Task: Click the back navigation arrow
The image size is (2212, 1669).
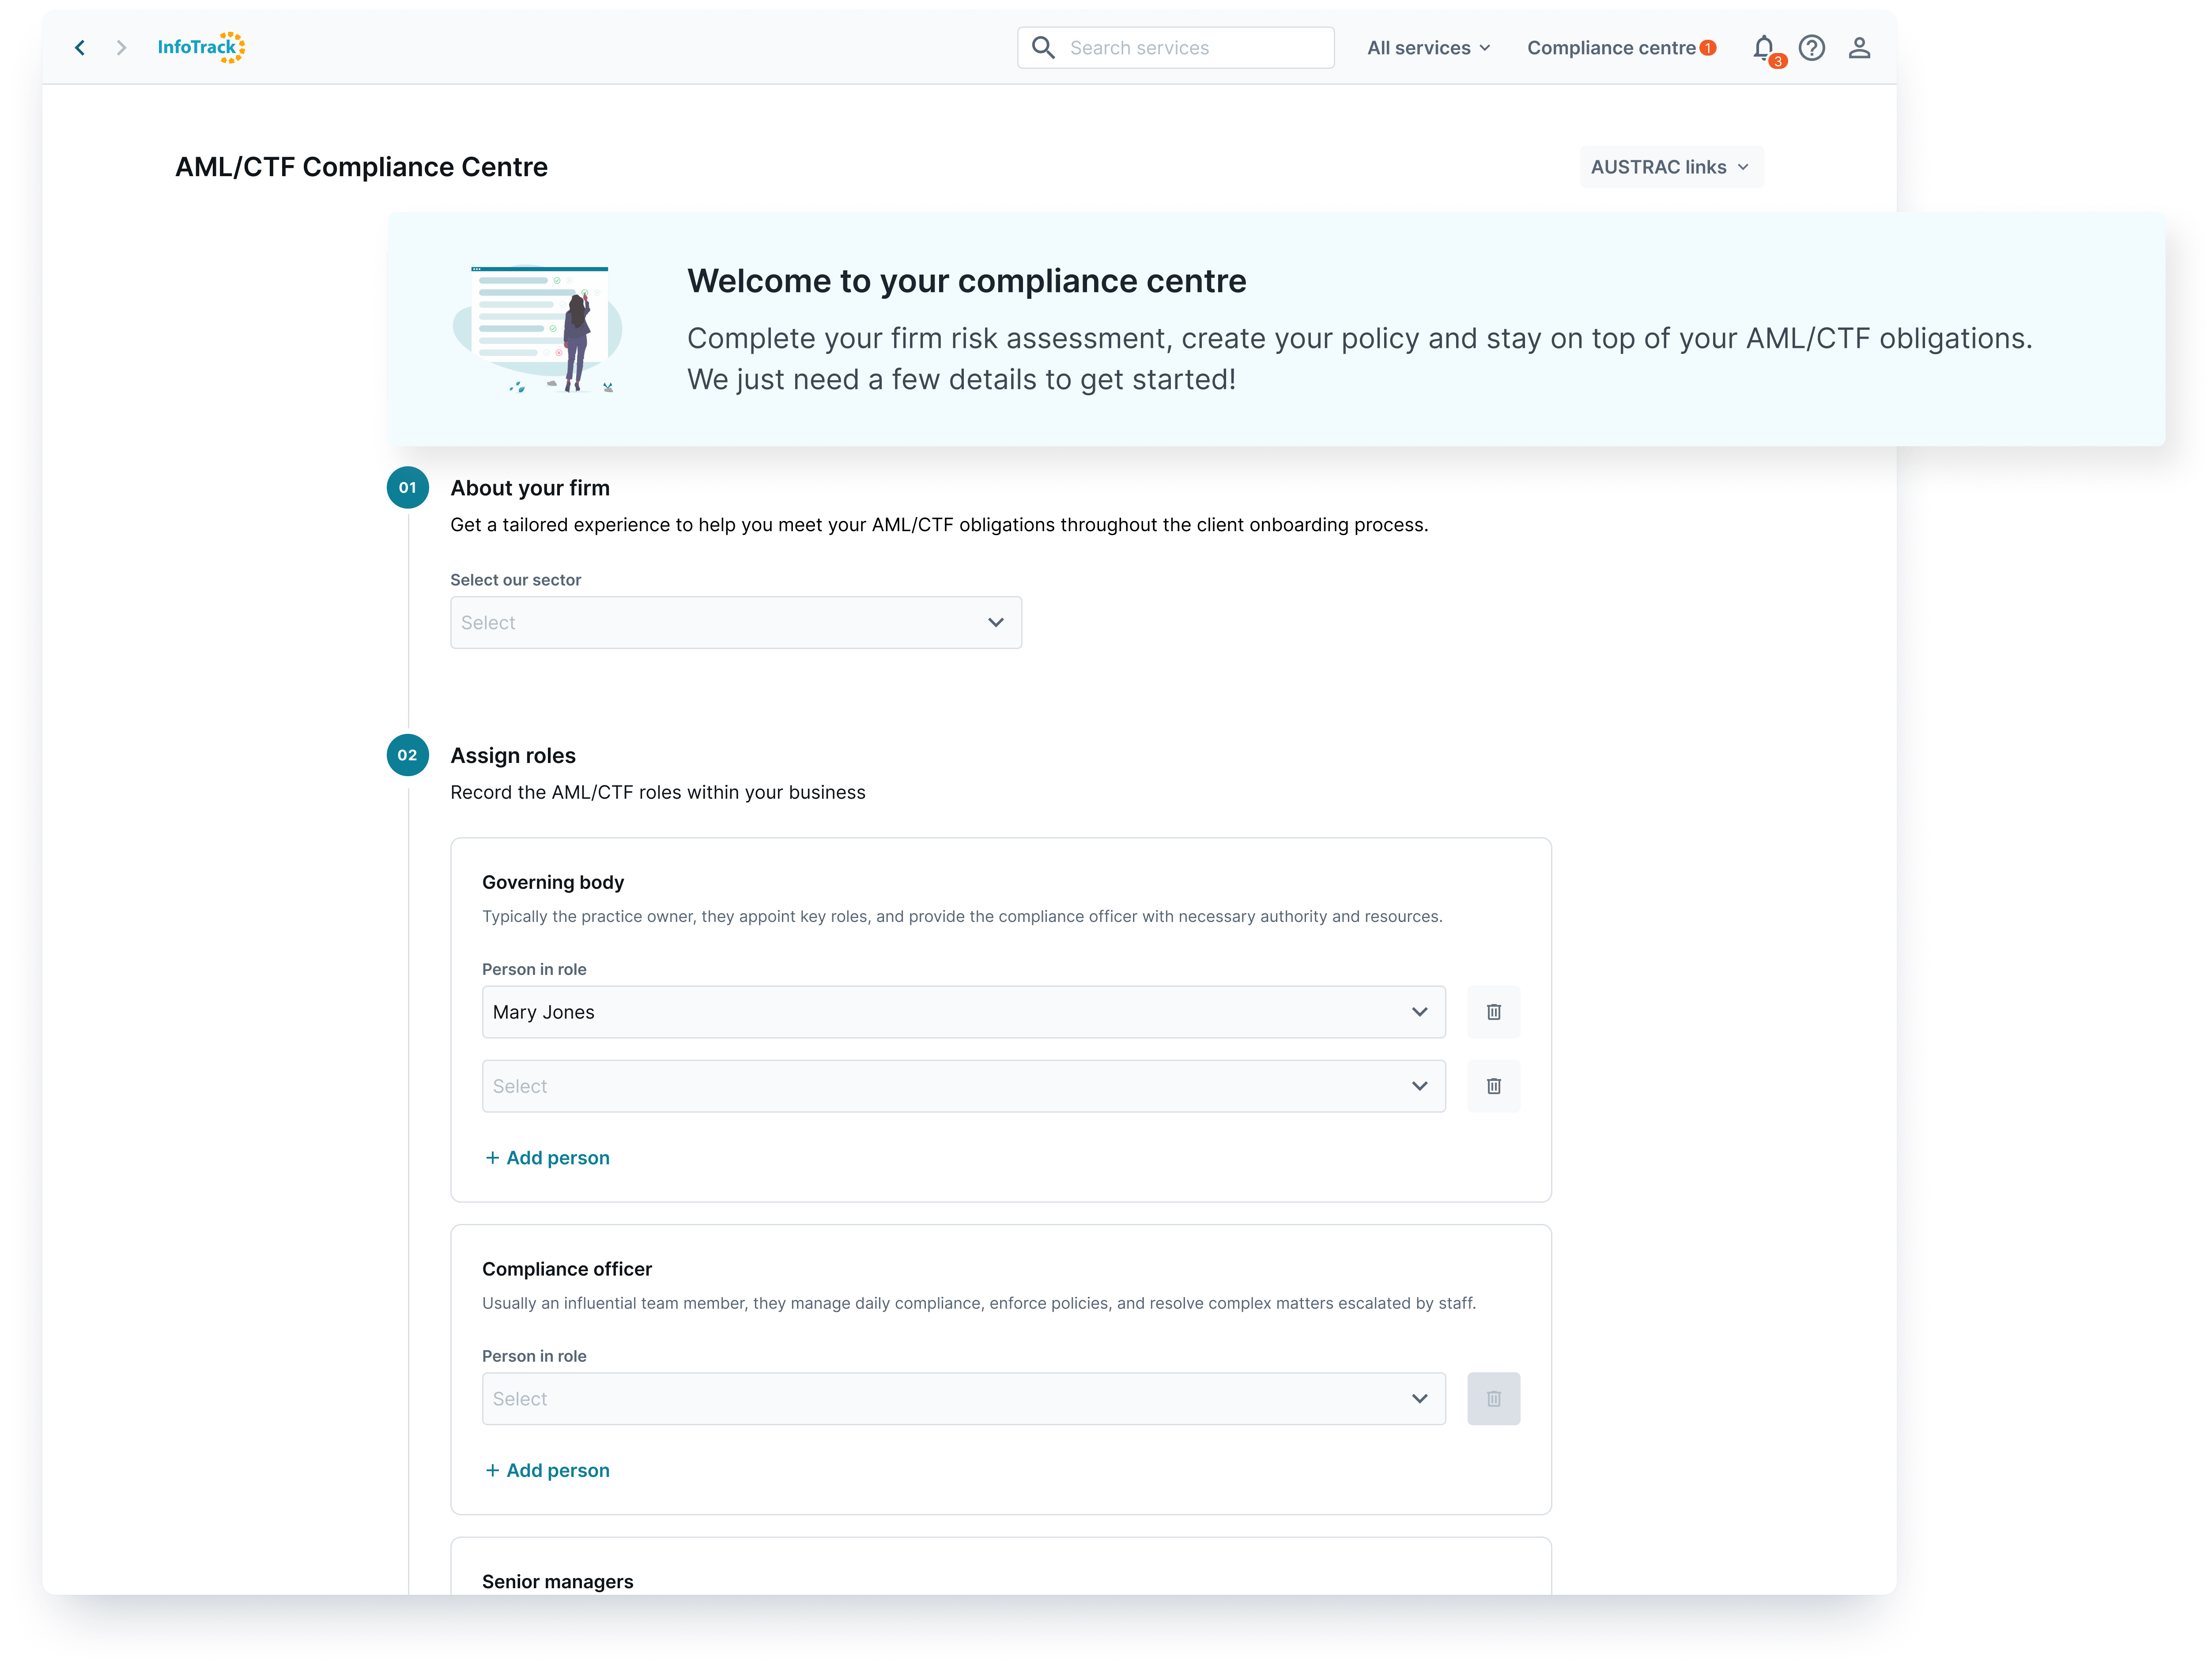Action: (x=80, y=47)
